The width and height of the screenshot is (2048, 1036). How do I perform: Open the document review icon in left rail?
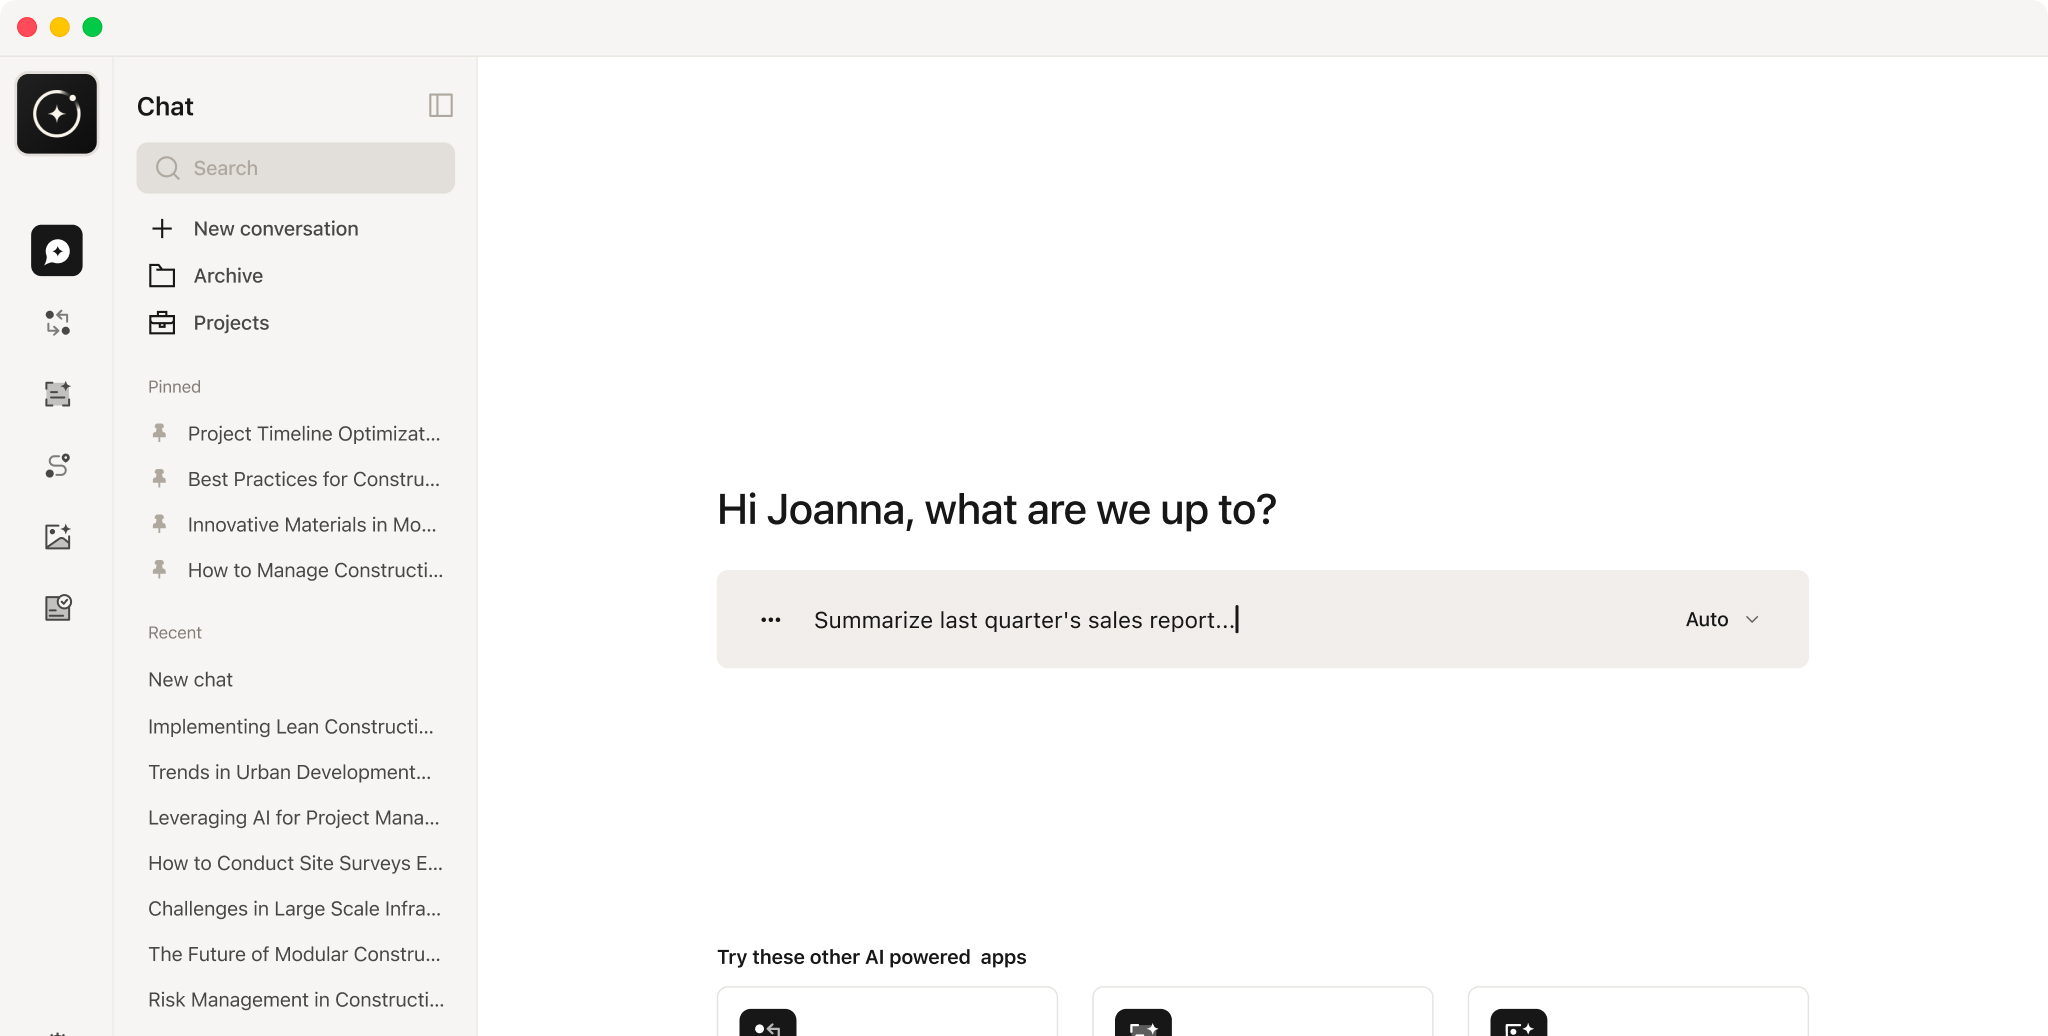(x=57, y=608)
